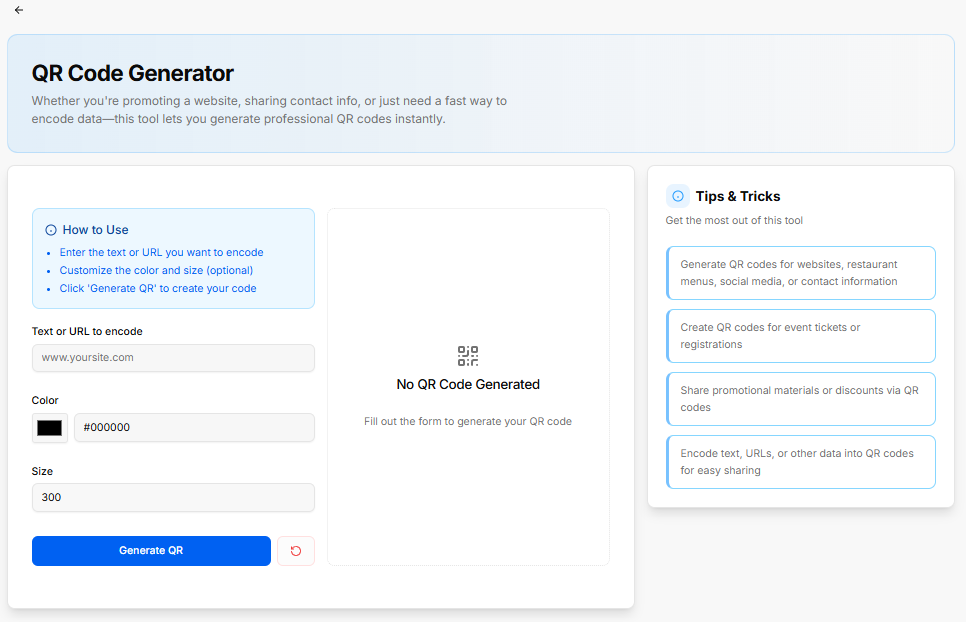The height and width of the screenshot is (622, 966).
Task: Click the QR Code Generator heading
Action: pos(132,73)
